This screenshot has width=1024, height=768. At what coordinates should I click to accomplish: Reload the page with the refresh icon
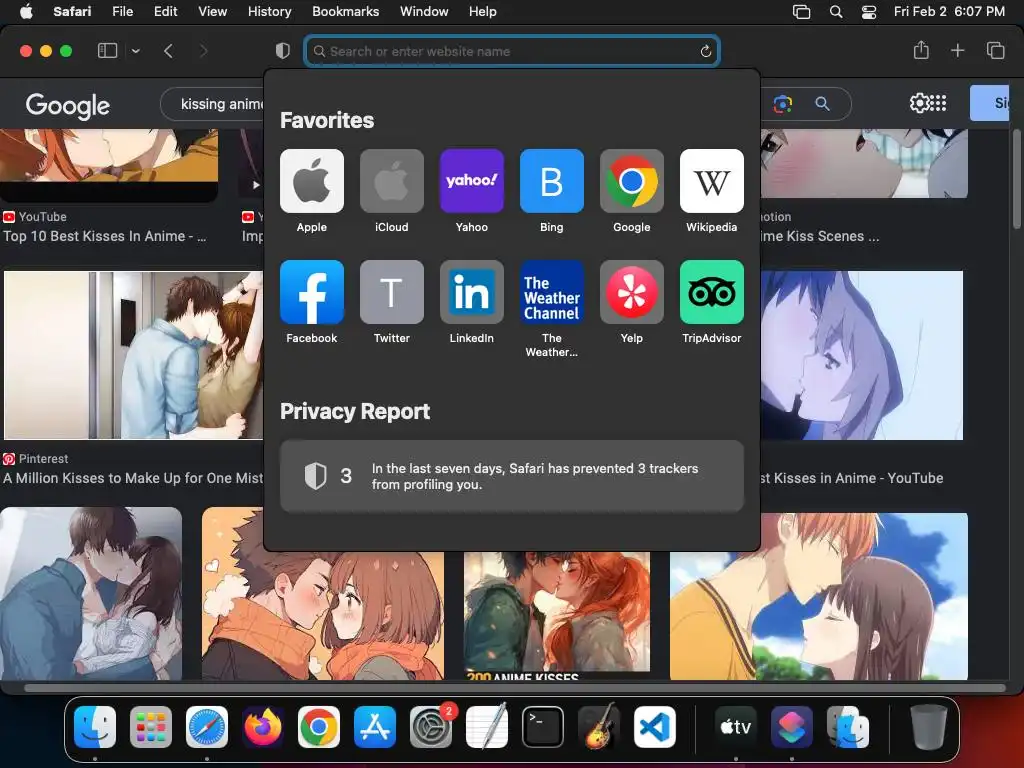pyautogui.click(x=705, y=51)
